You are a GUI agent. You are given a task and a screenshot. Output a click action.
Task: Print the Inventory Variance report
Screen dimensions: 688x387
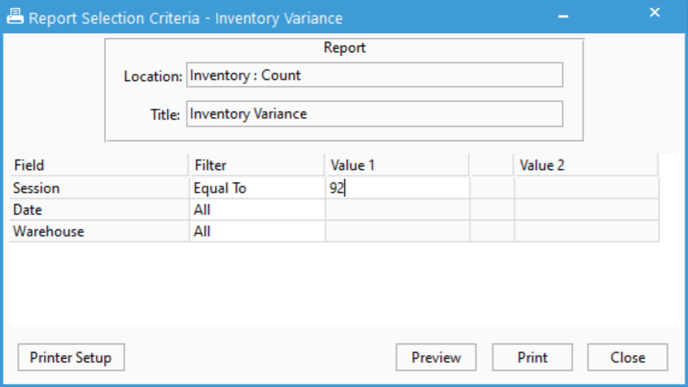point(532,357)
